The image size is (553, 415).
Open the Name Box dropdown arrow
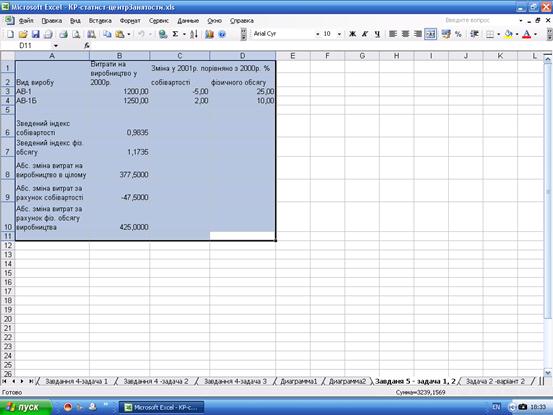(x=56, y=45)
